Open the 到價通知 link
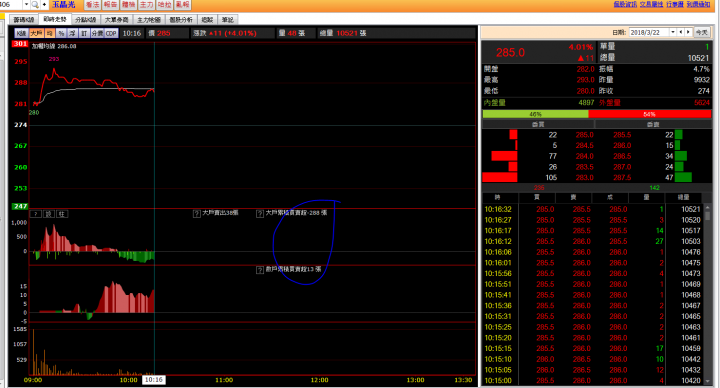The width and height of the screenshot is (720, 388). tap(698, 4)
